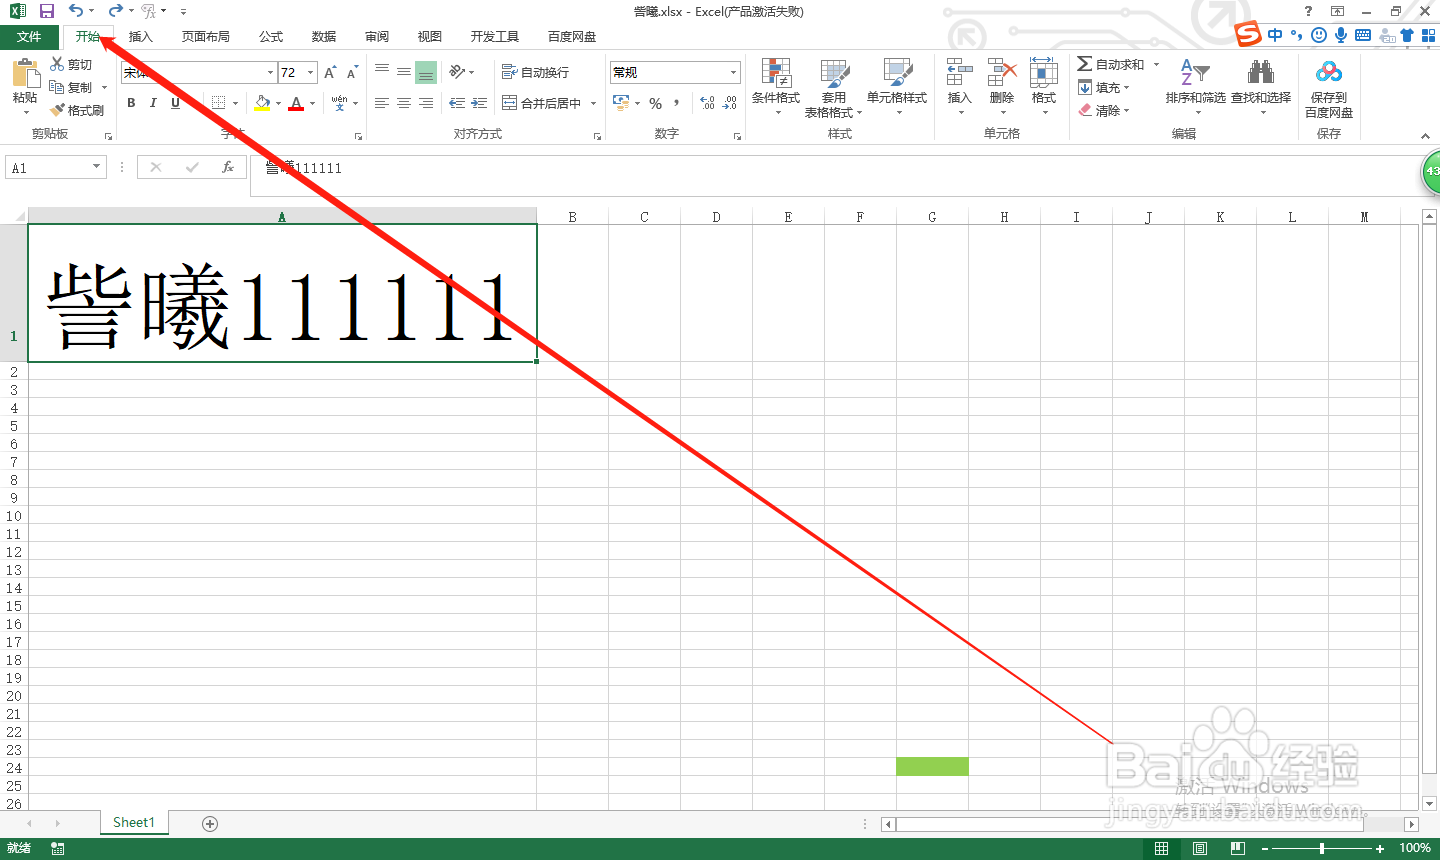
Task: Click the borders icon
Action: (218, 103)
